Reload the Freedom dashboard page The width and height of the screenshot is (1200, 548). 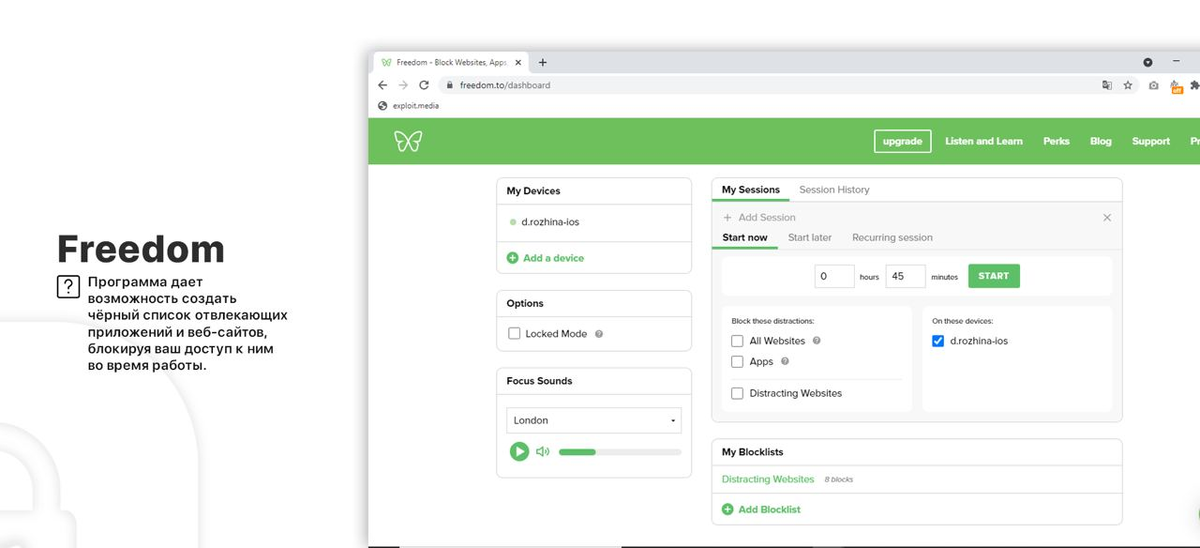click(424, 85)
